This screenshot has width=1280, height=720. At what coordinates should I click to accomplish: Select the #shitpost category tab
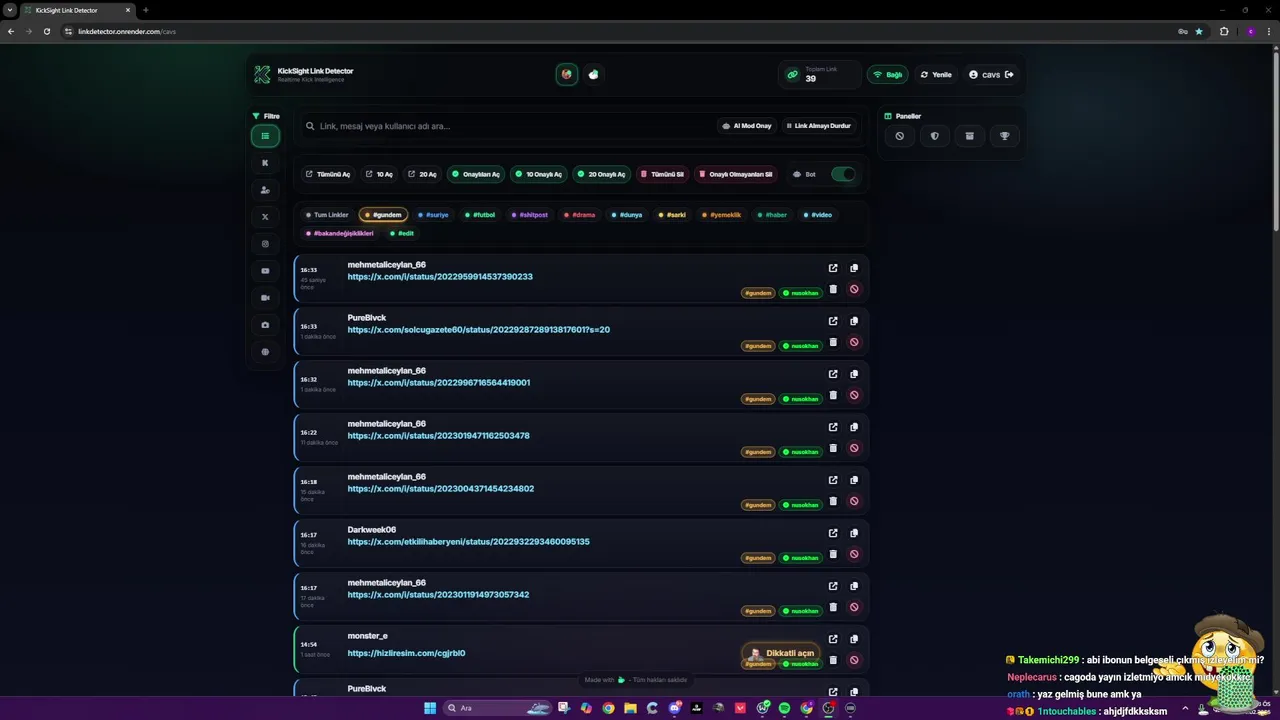coord(530,215)
